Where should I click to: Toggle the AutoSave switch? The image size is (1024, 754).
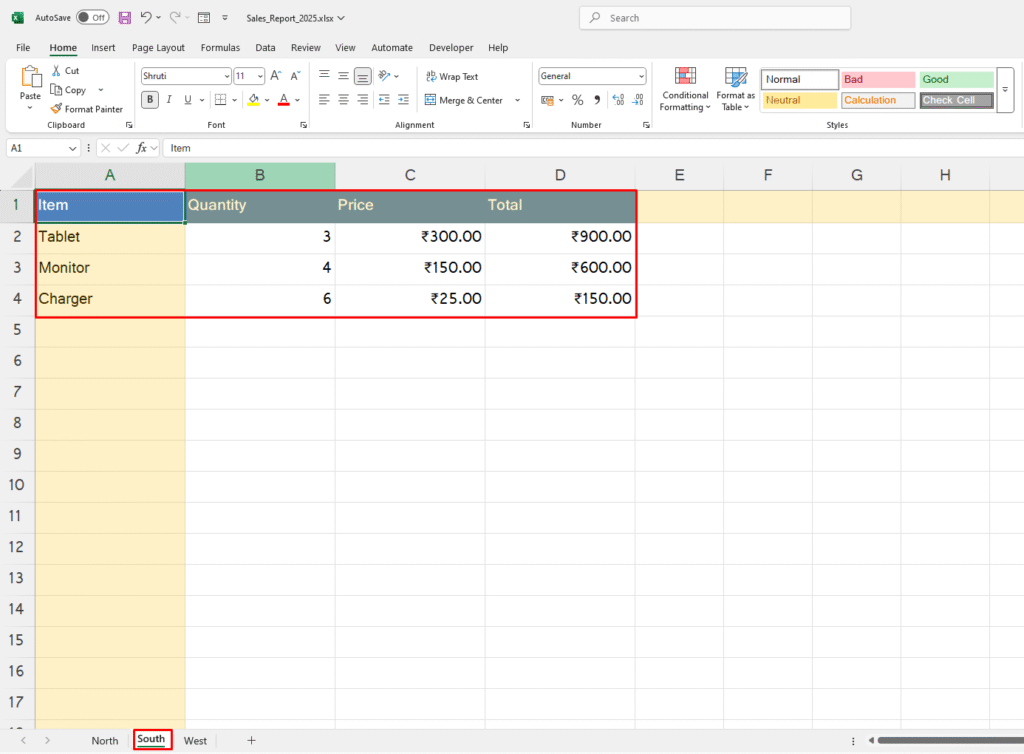tap(92, 18)
